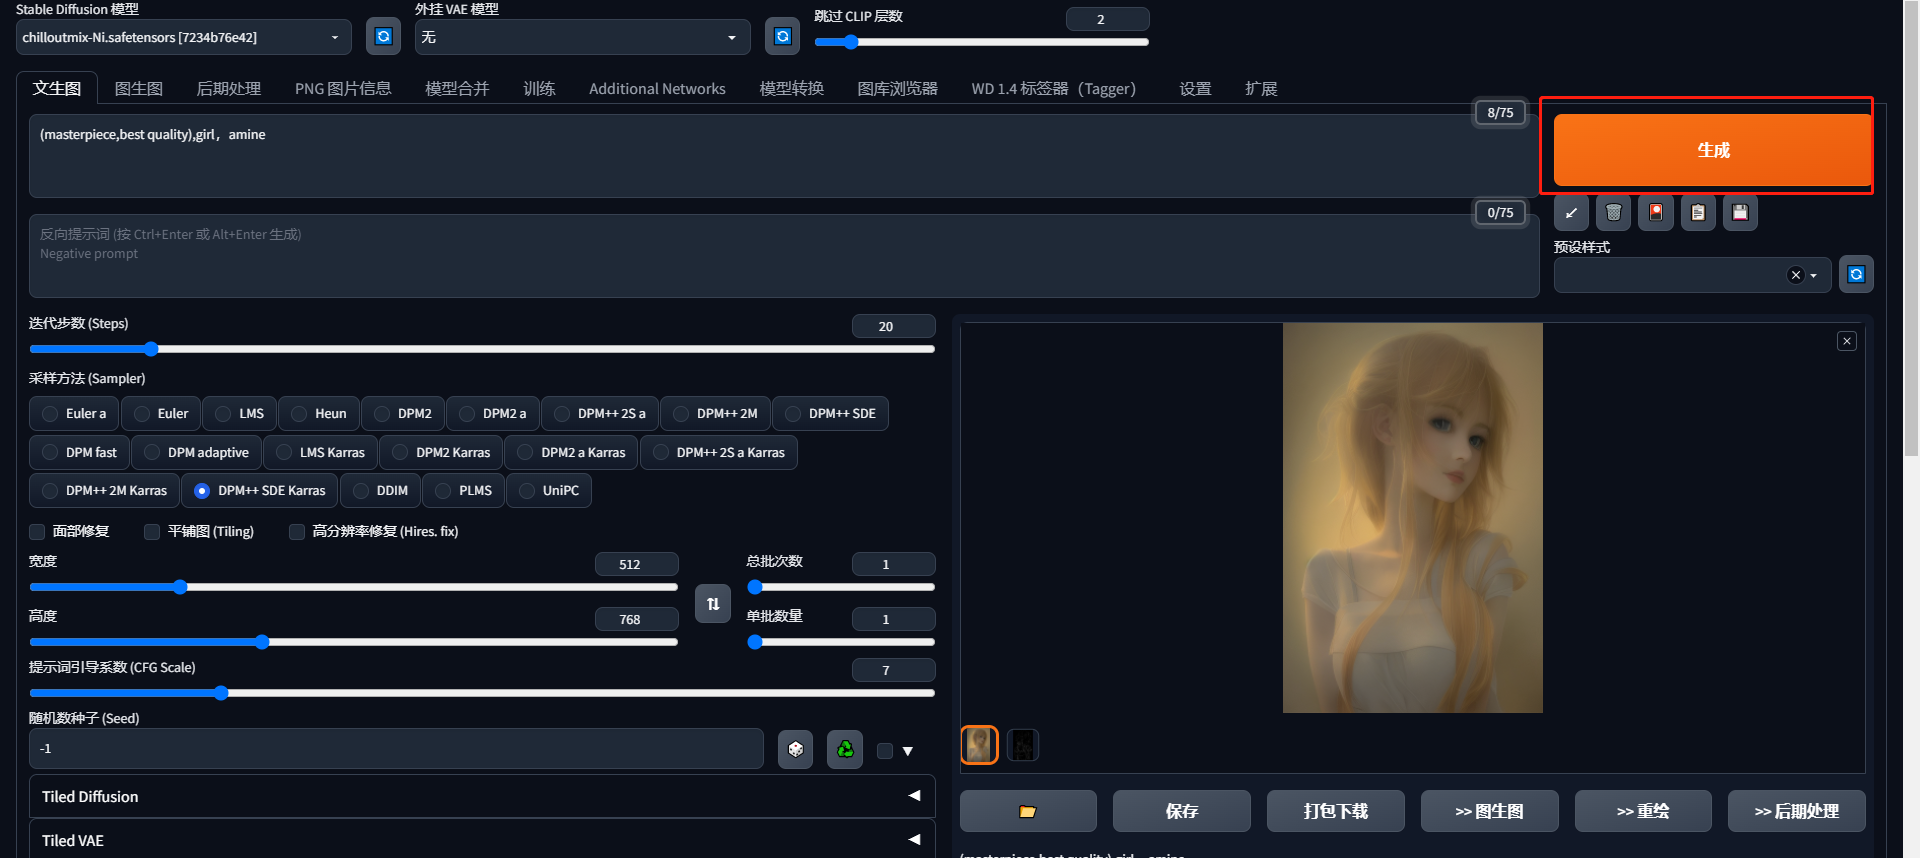
Task: Select the second dark gallery thumbnail
Action: tap(1022, 745)
